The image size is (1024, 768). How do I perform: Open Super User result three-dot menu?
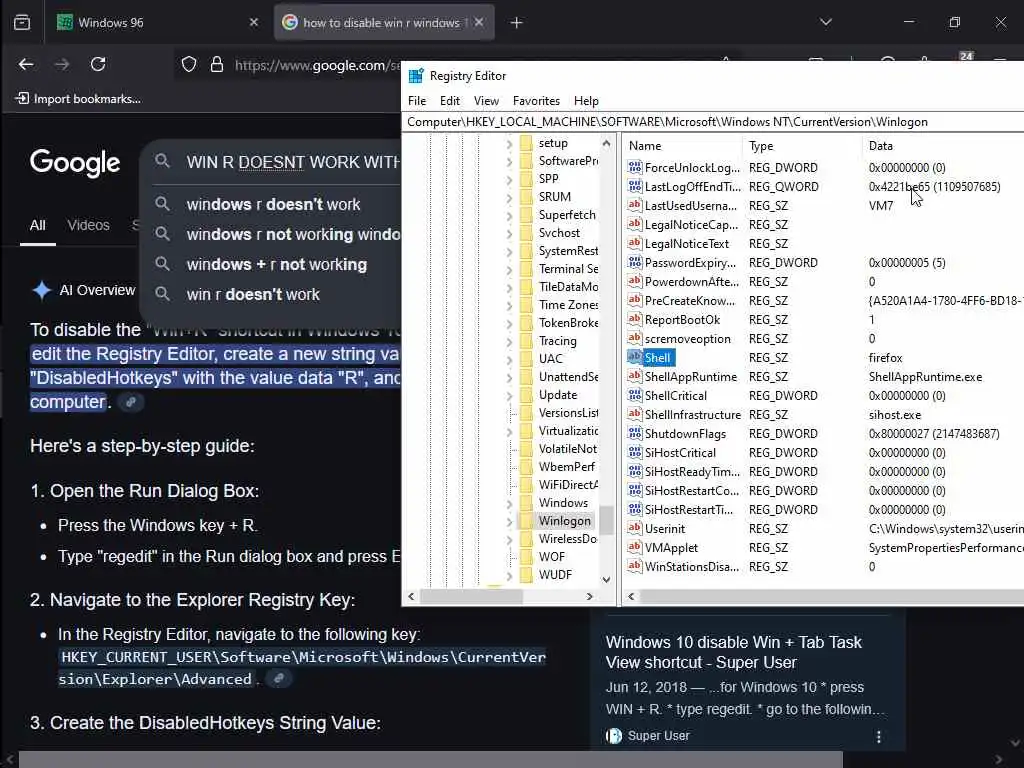tap(878, 737)
